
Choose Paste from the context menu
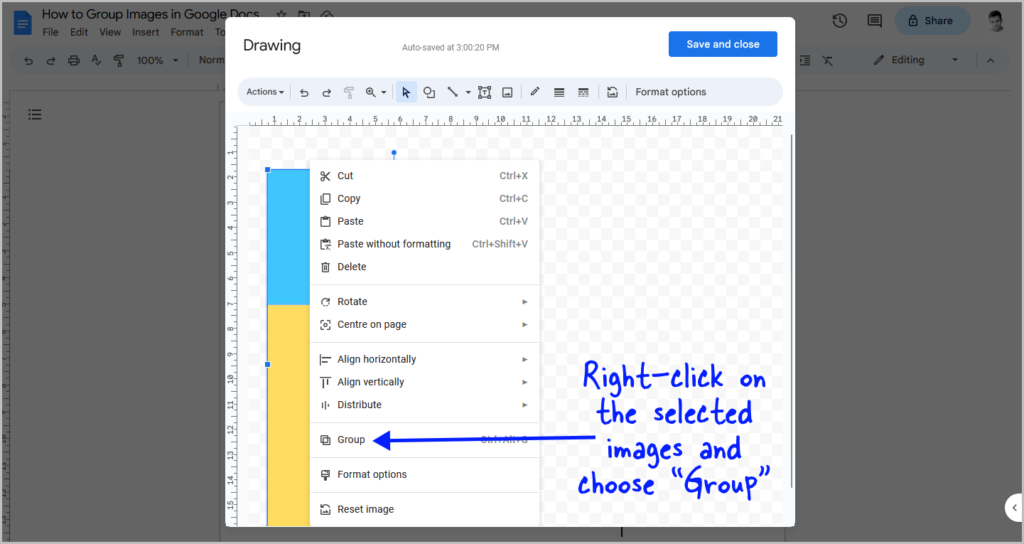424,221
